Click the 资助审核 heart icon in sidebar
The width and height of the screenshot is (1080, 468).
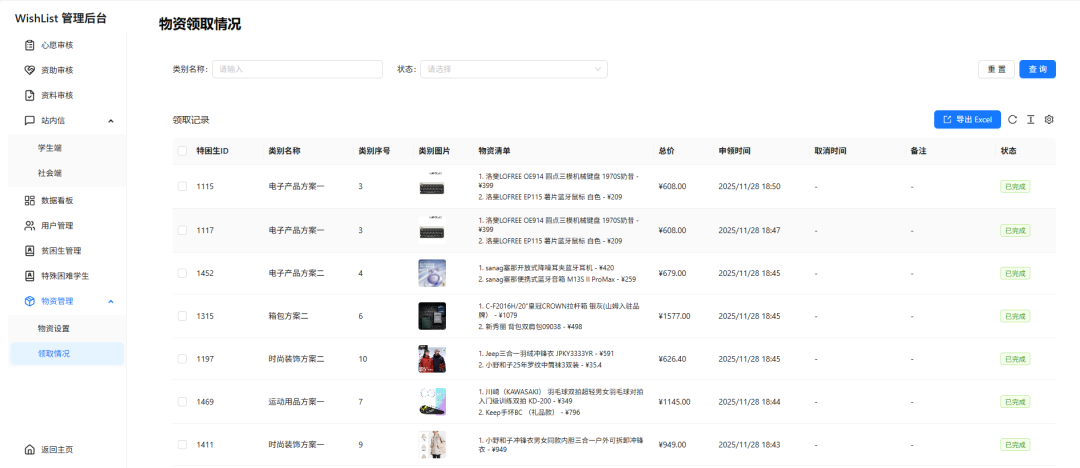coord(30,70)
